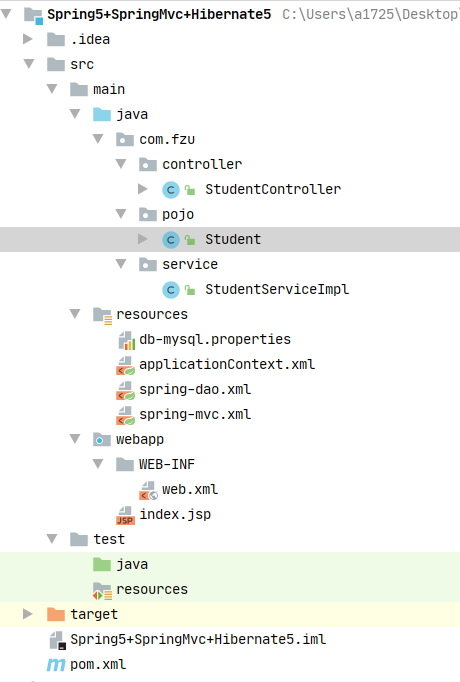The width and height of the screenshot is (460, 682).
Task: Select spring-mvc.xml file
Action: click(x=195, y=415)
